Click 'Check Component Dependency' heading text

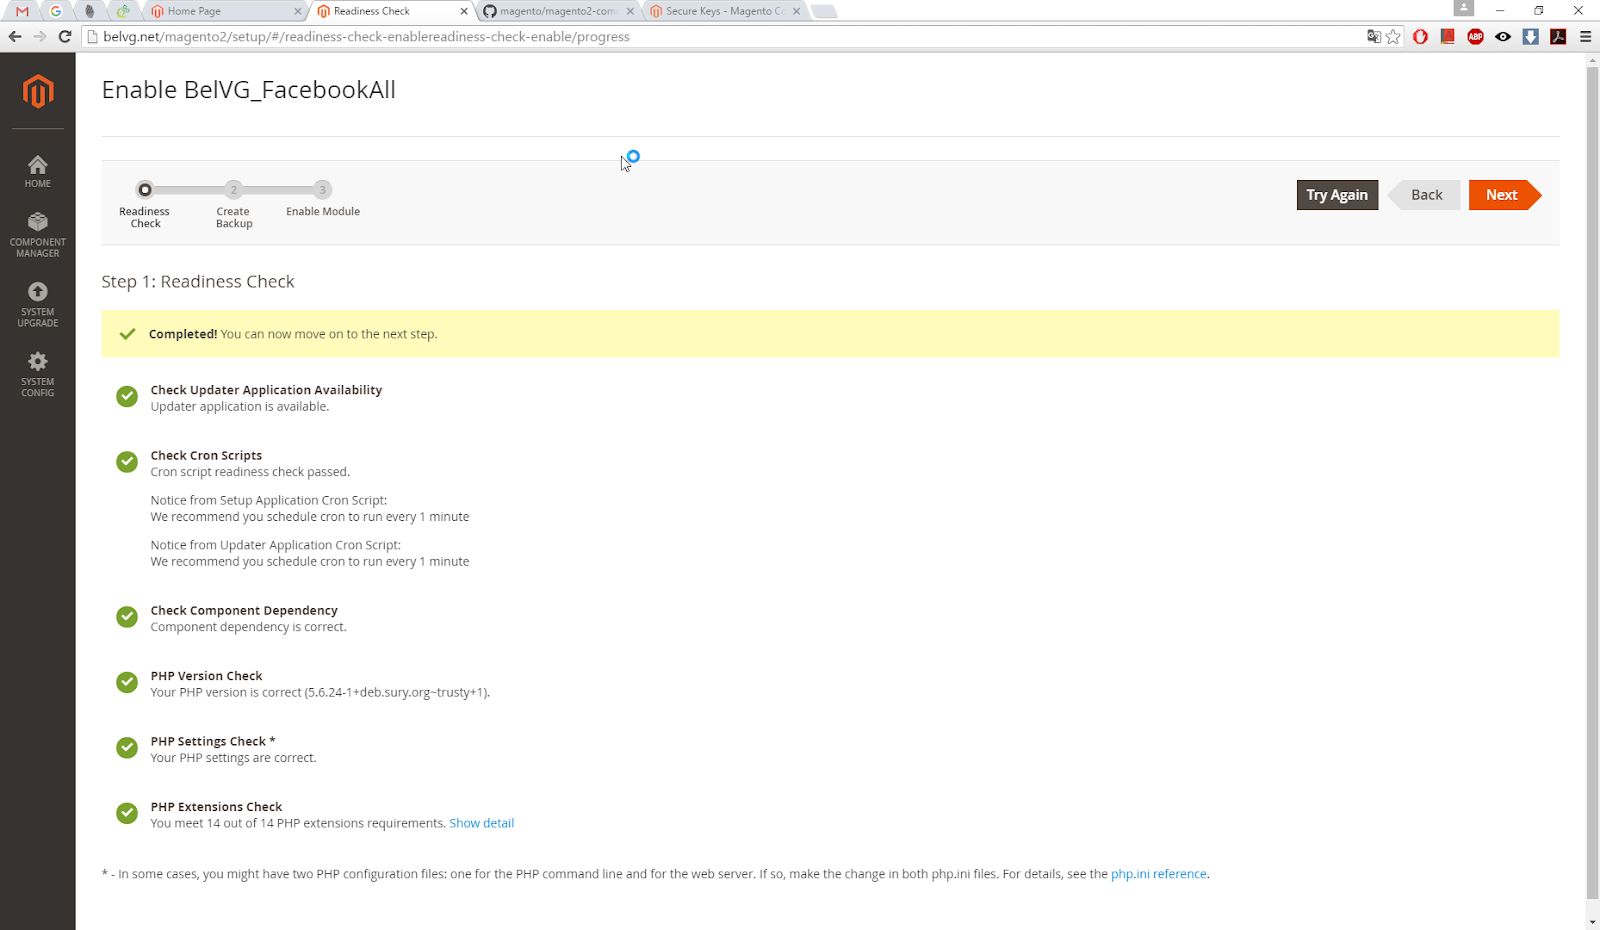click(244, 610)
